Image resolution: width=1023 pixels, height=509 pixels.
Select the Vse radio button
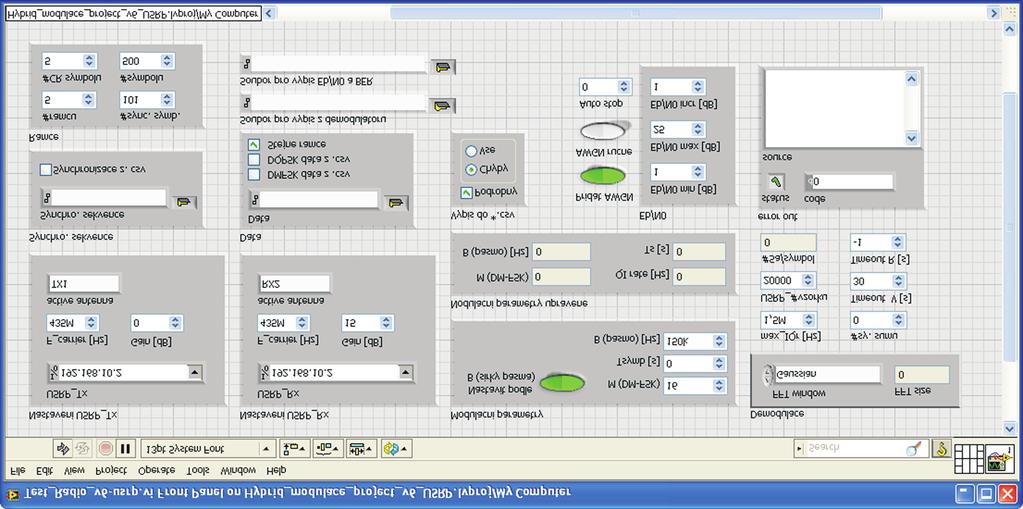pos(471,151)
